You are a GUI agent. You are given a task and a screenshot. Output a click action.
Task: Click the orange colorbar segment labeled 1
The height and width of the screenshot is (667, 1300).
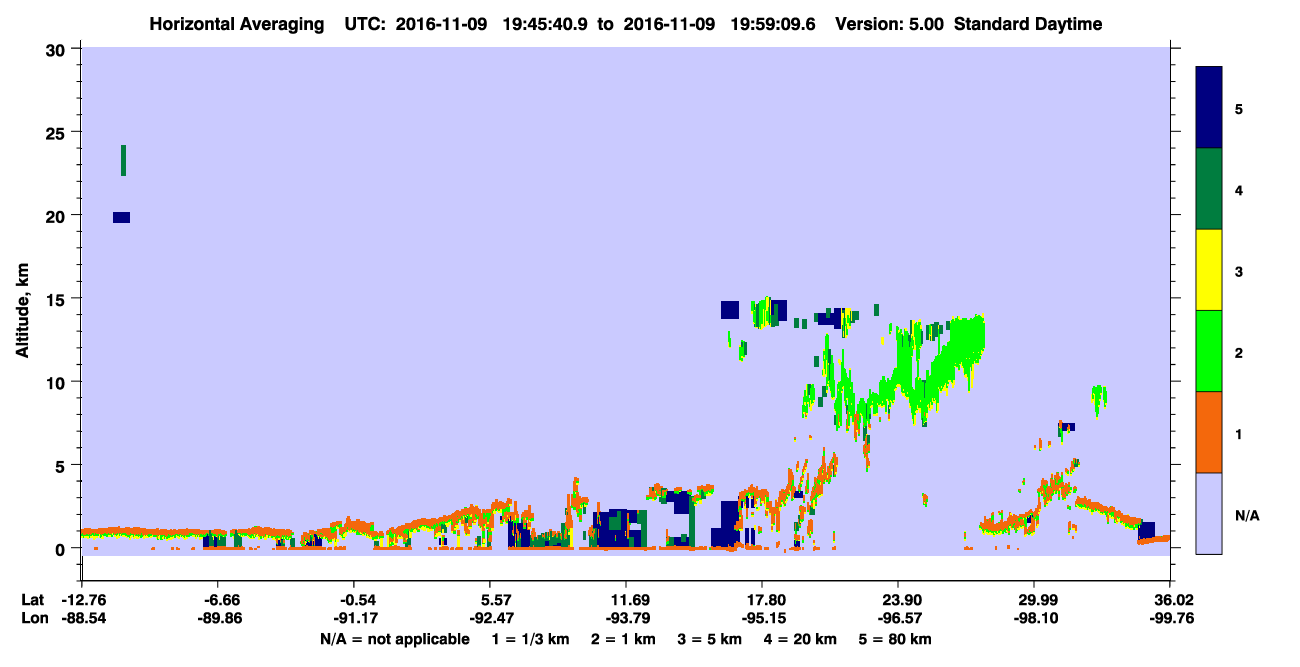coord(1209,432)
